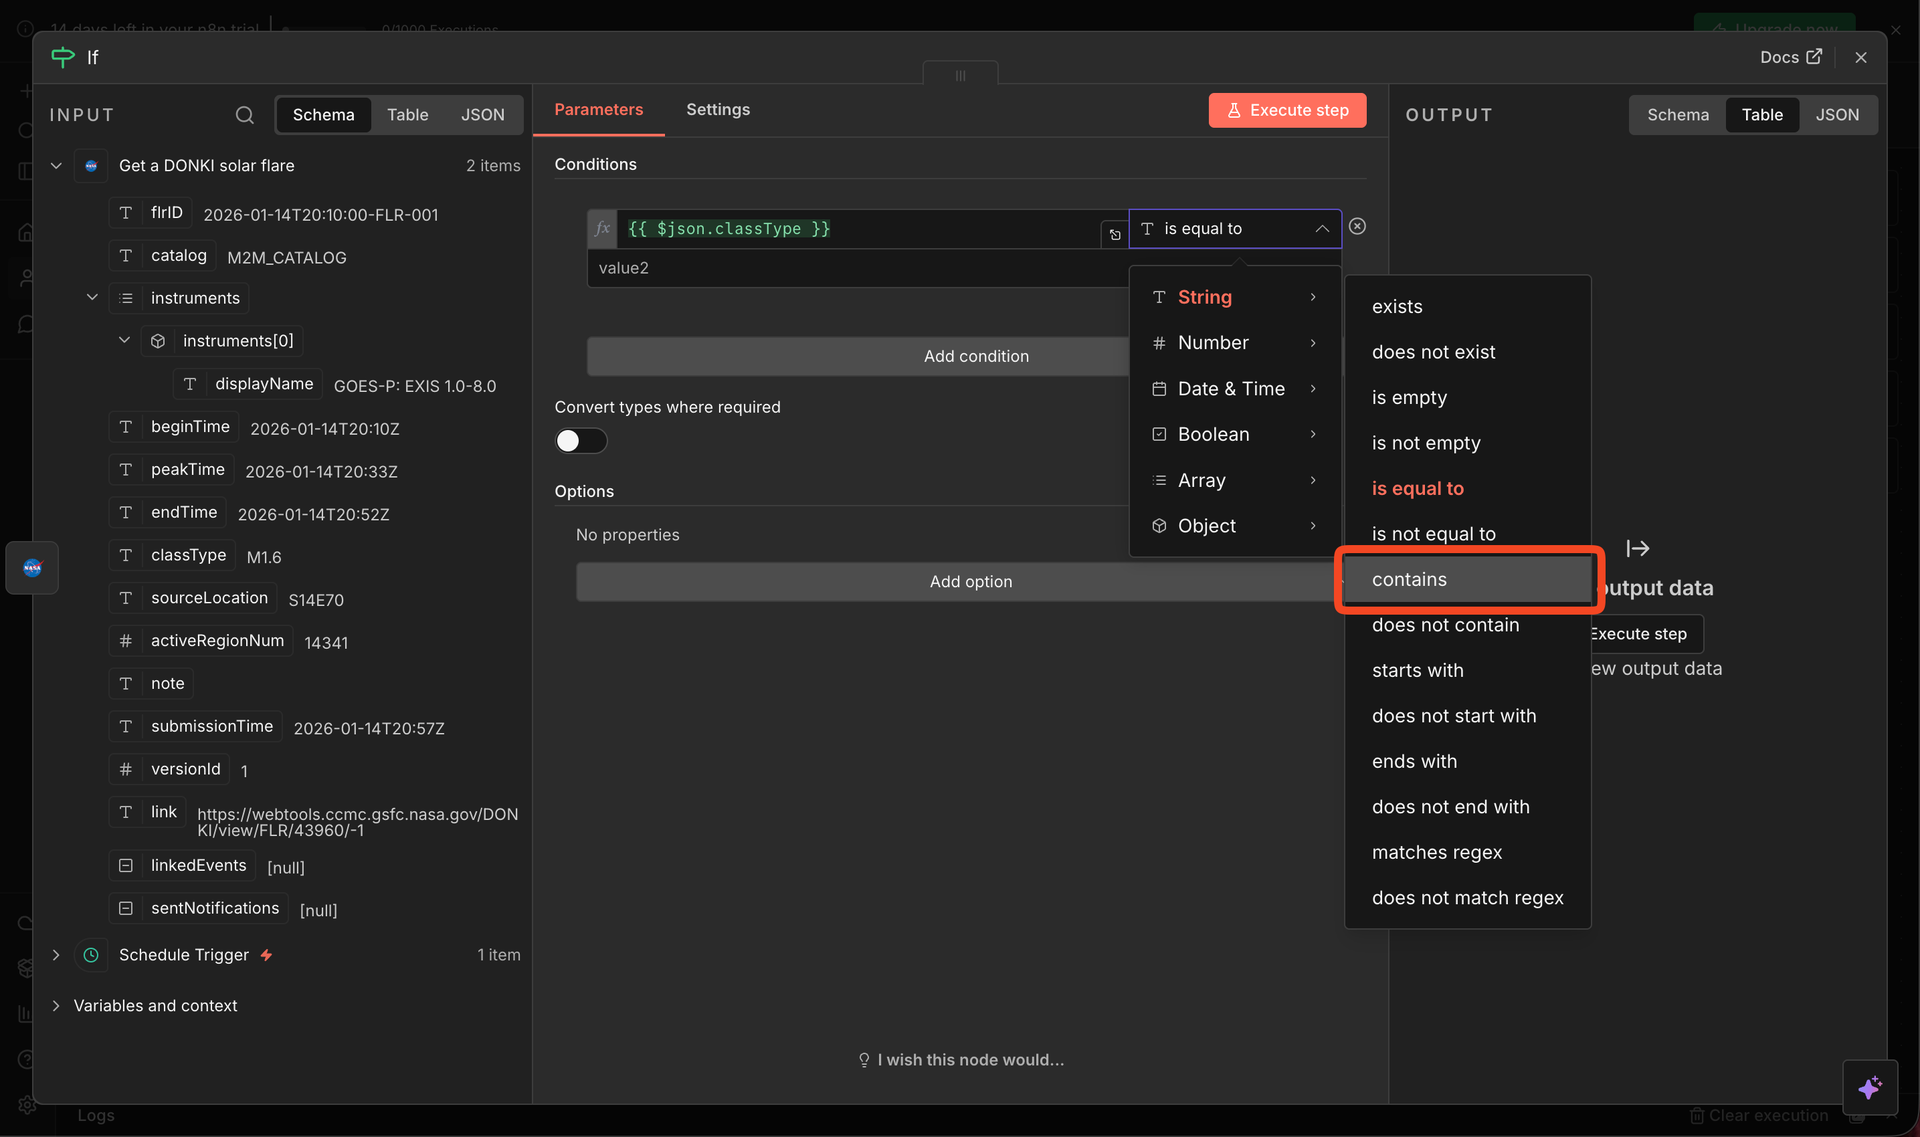Open Docs external link icon
The width and height of the screenshot is (1920, 1137).
point(1814,57)
